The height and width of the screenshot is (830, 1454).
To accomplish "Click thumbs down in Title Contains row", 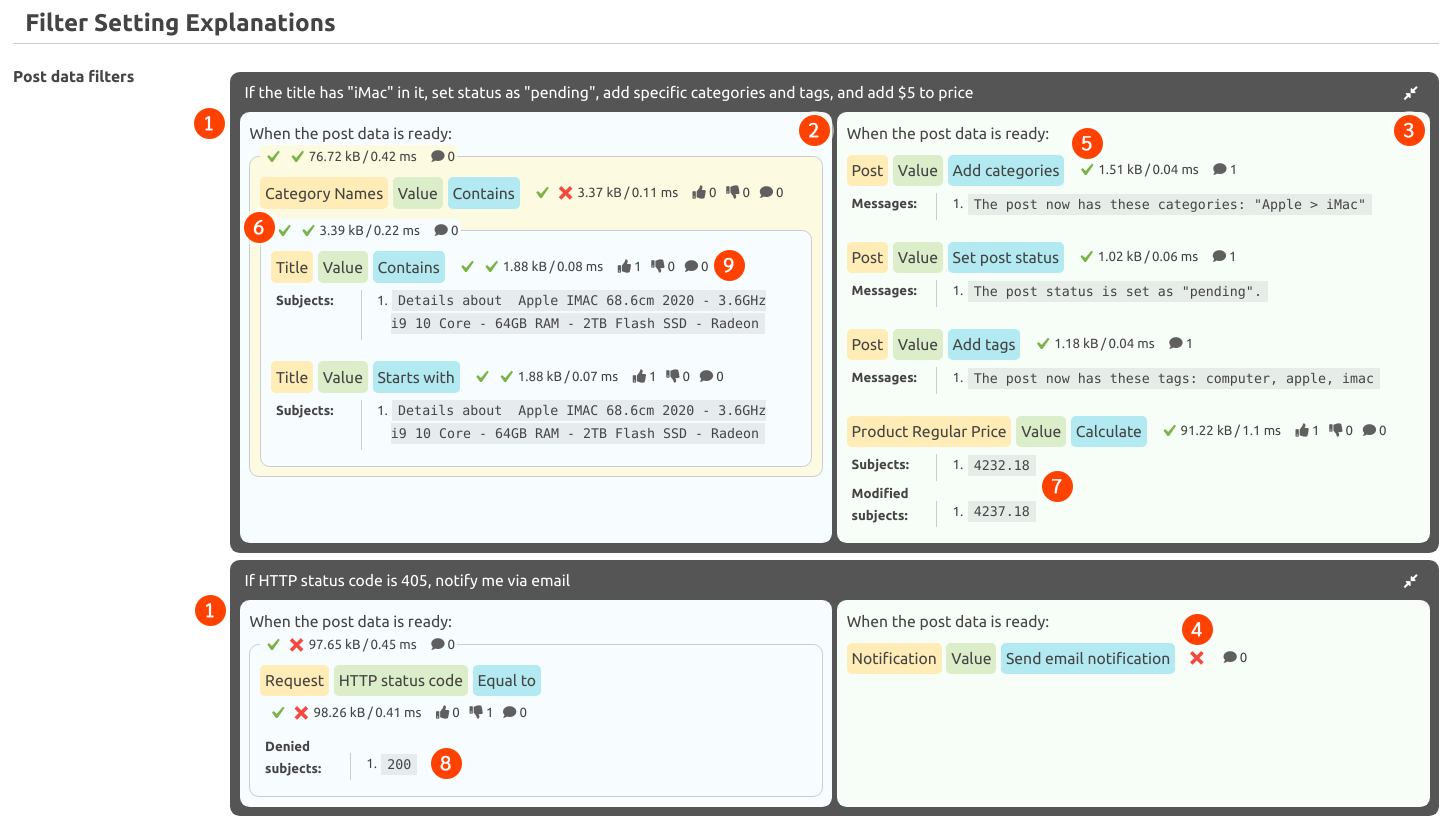I will click(658, 267).
